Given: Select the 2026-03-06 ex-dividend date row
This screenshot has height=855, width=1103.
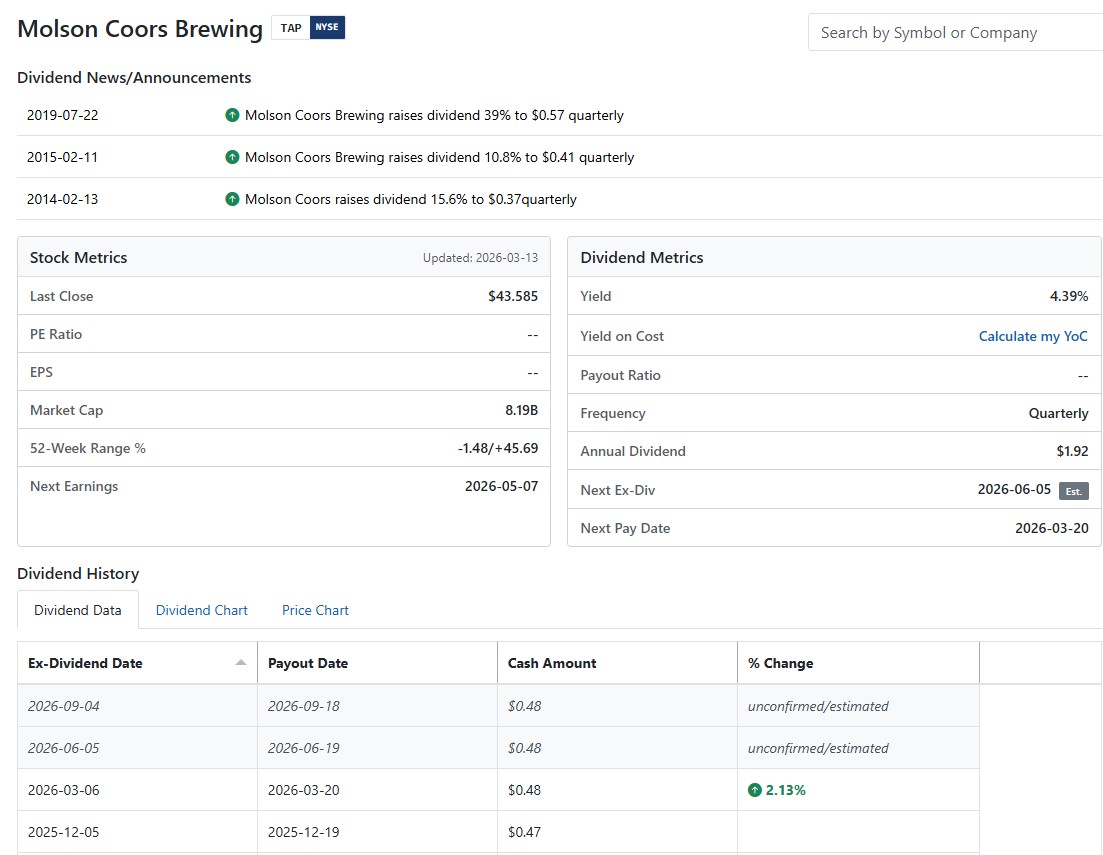Looking at the screenshot, I should tap(64, 790).
